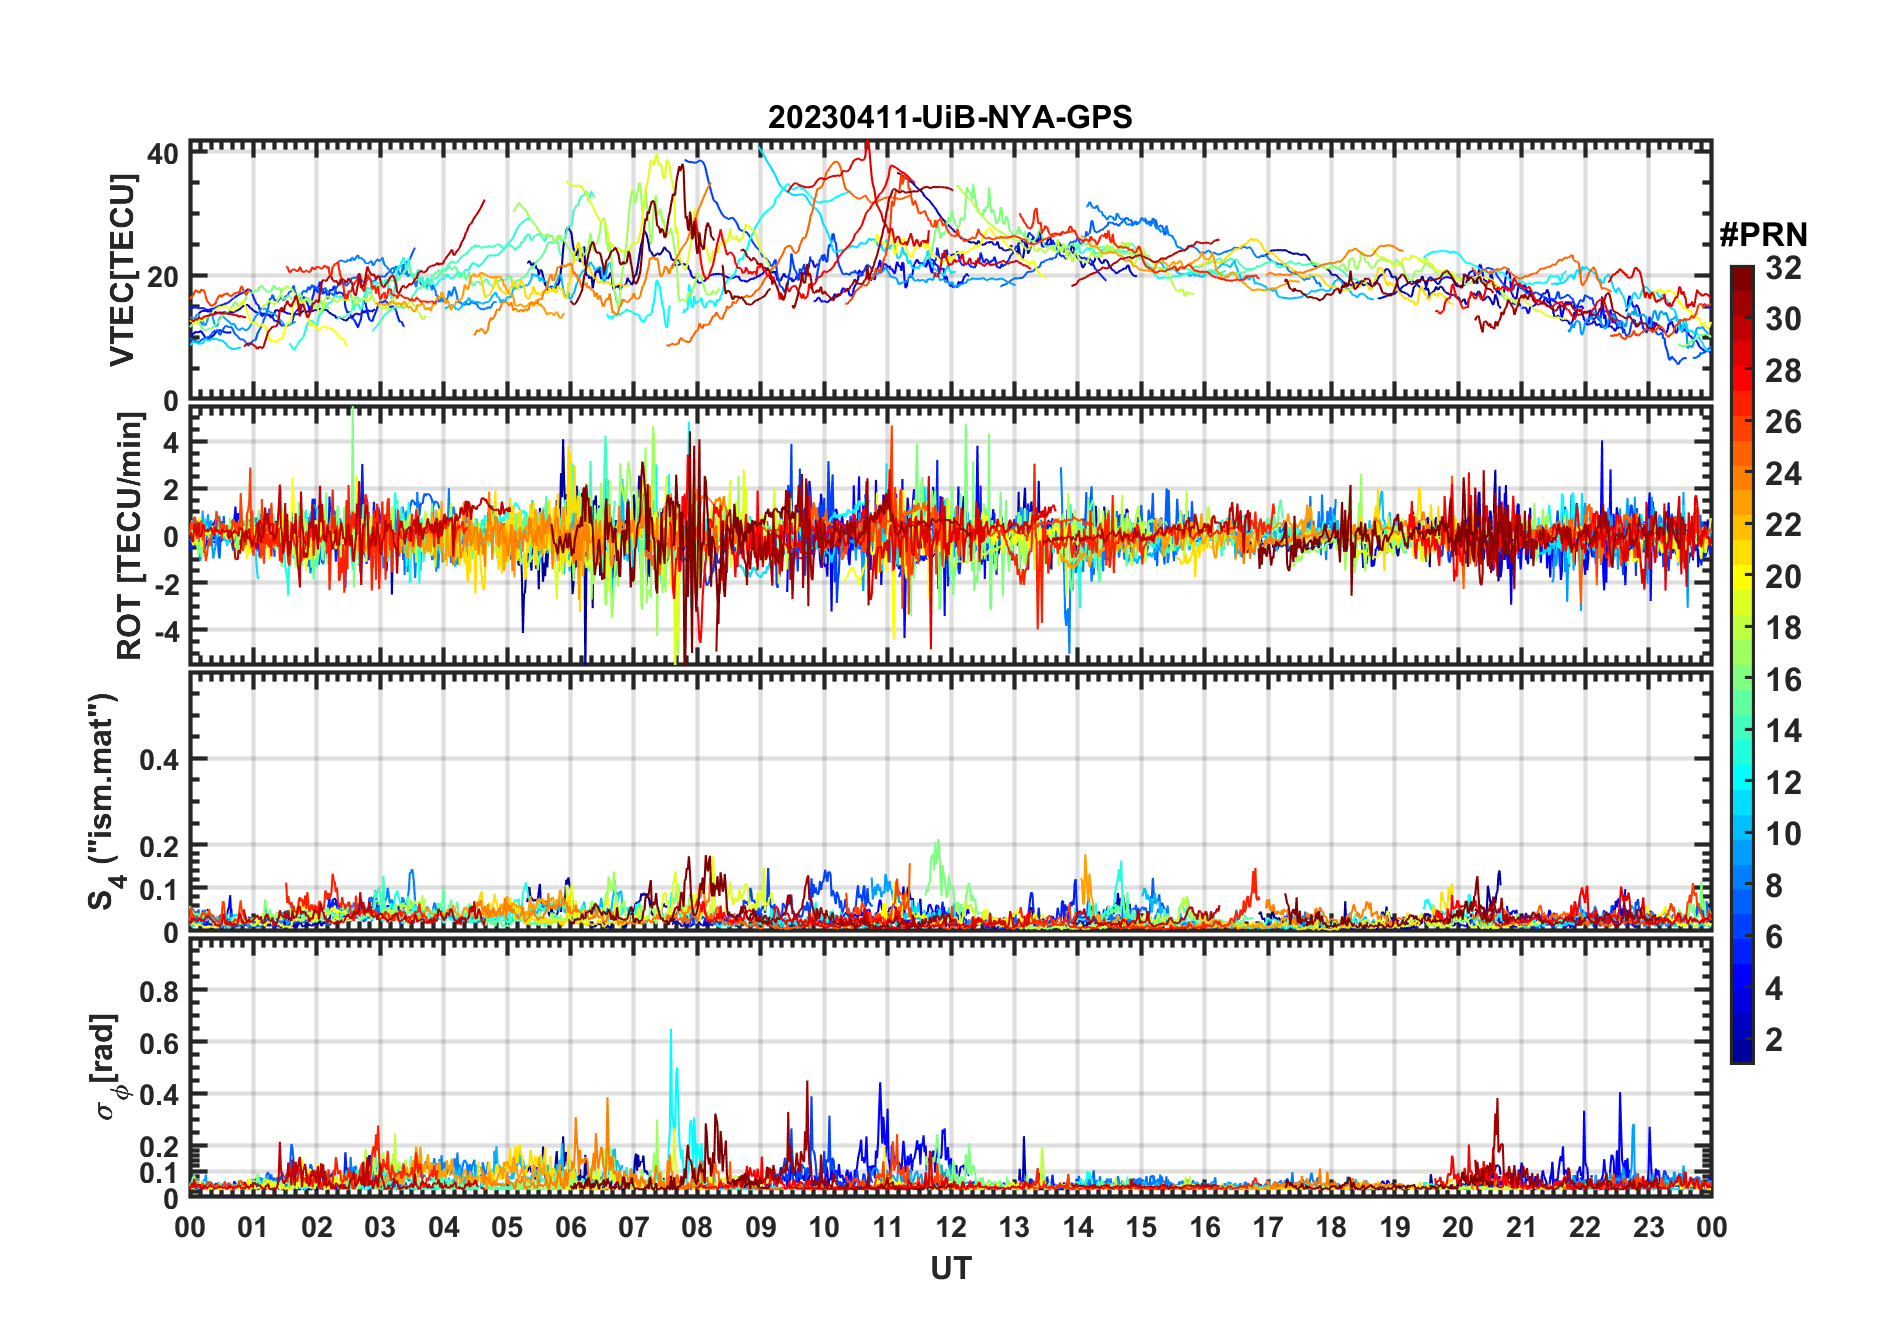Select the dark blue color at PRN 2
The width and height of the screenshot is (1902, 1330).
(x=1742, y=1040)
